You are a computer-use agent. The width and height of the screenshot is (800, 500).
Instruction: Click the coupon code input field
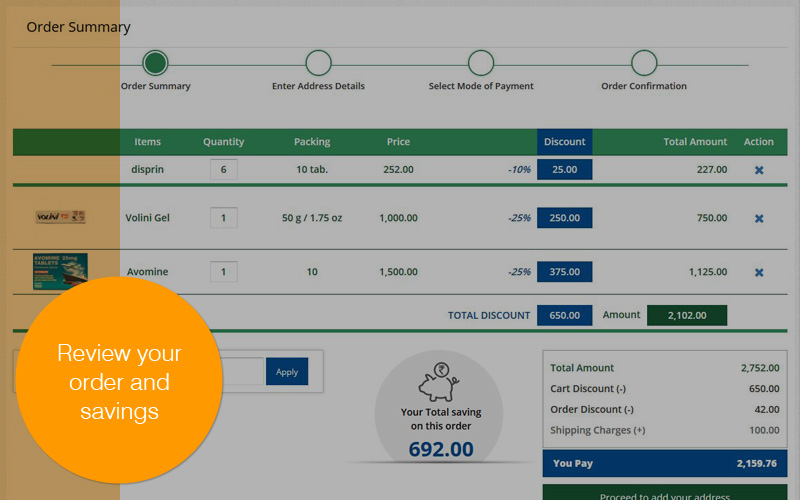[240, 372]
